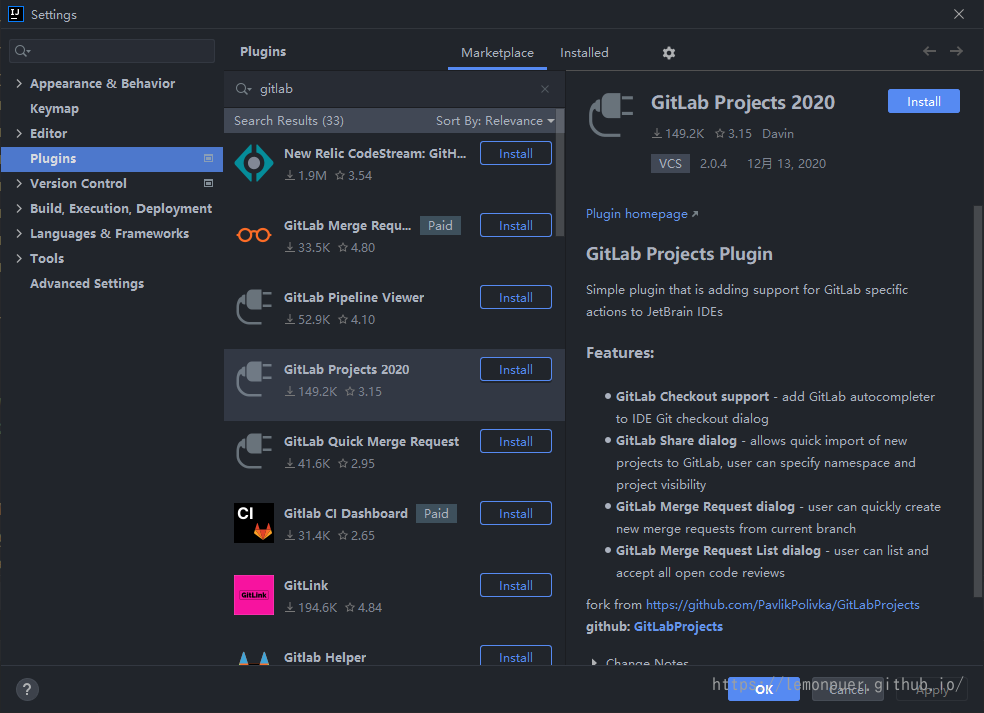Install the GitLink plugin
This screenshot has width=984, height=713.
pos(516,586)
